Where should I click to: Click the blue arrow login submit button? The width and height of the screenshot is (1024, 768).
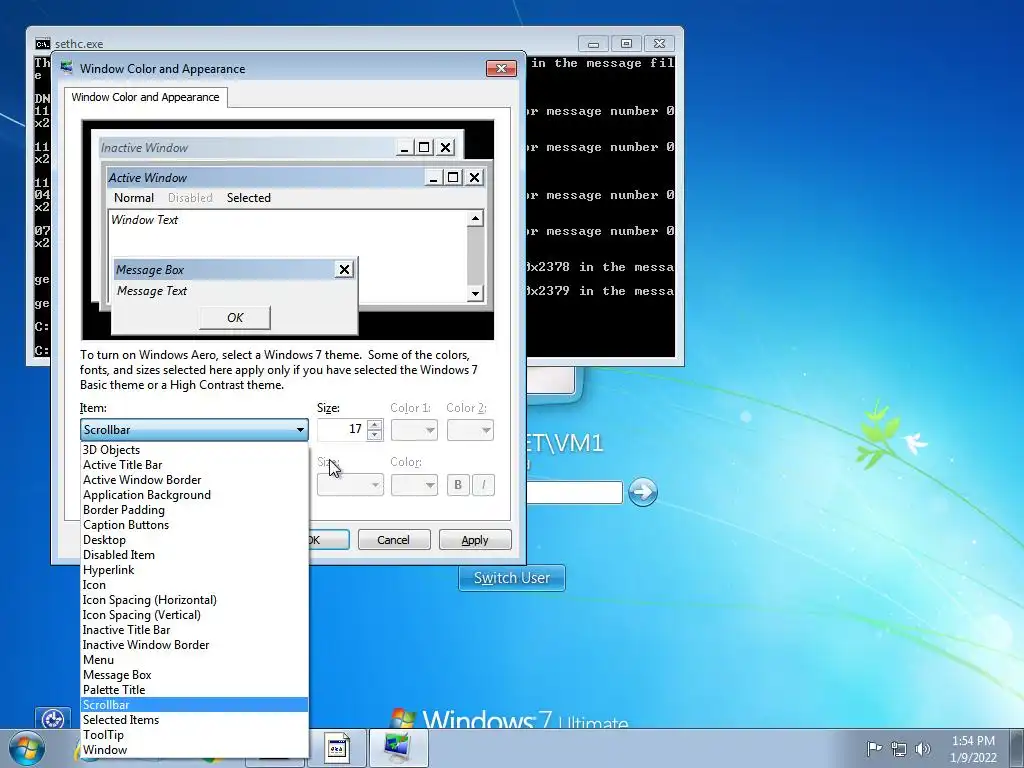(x=643, y=492)
